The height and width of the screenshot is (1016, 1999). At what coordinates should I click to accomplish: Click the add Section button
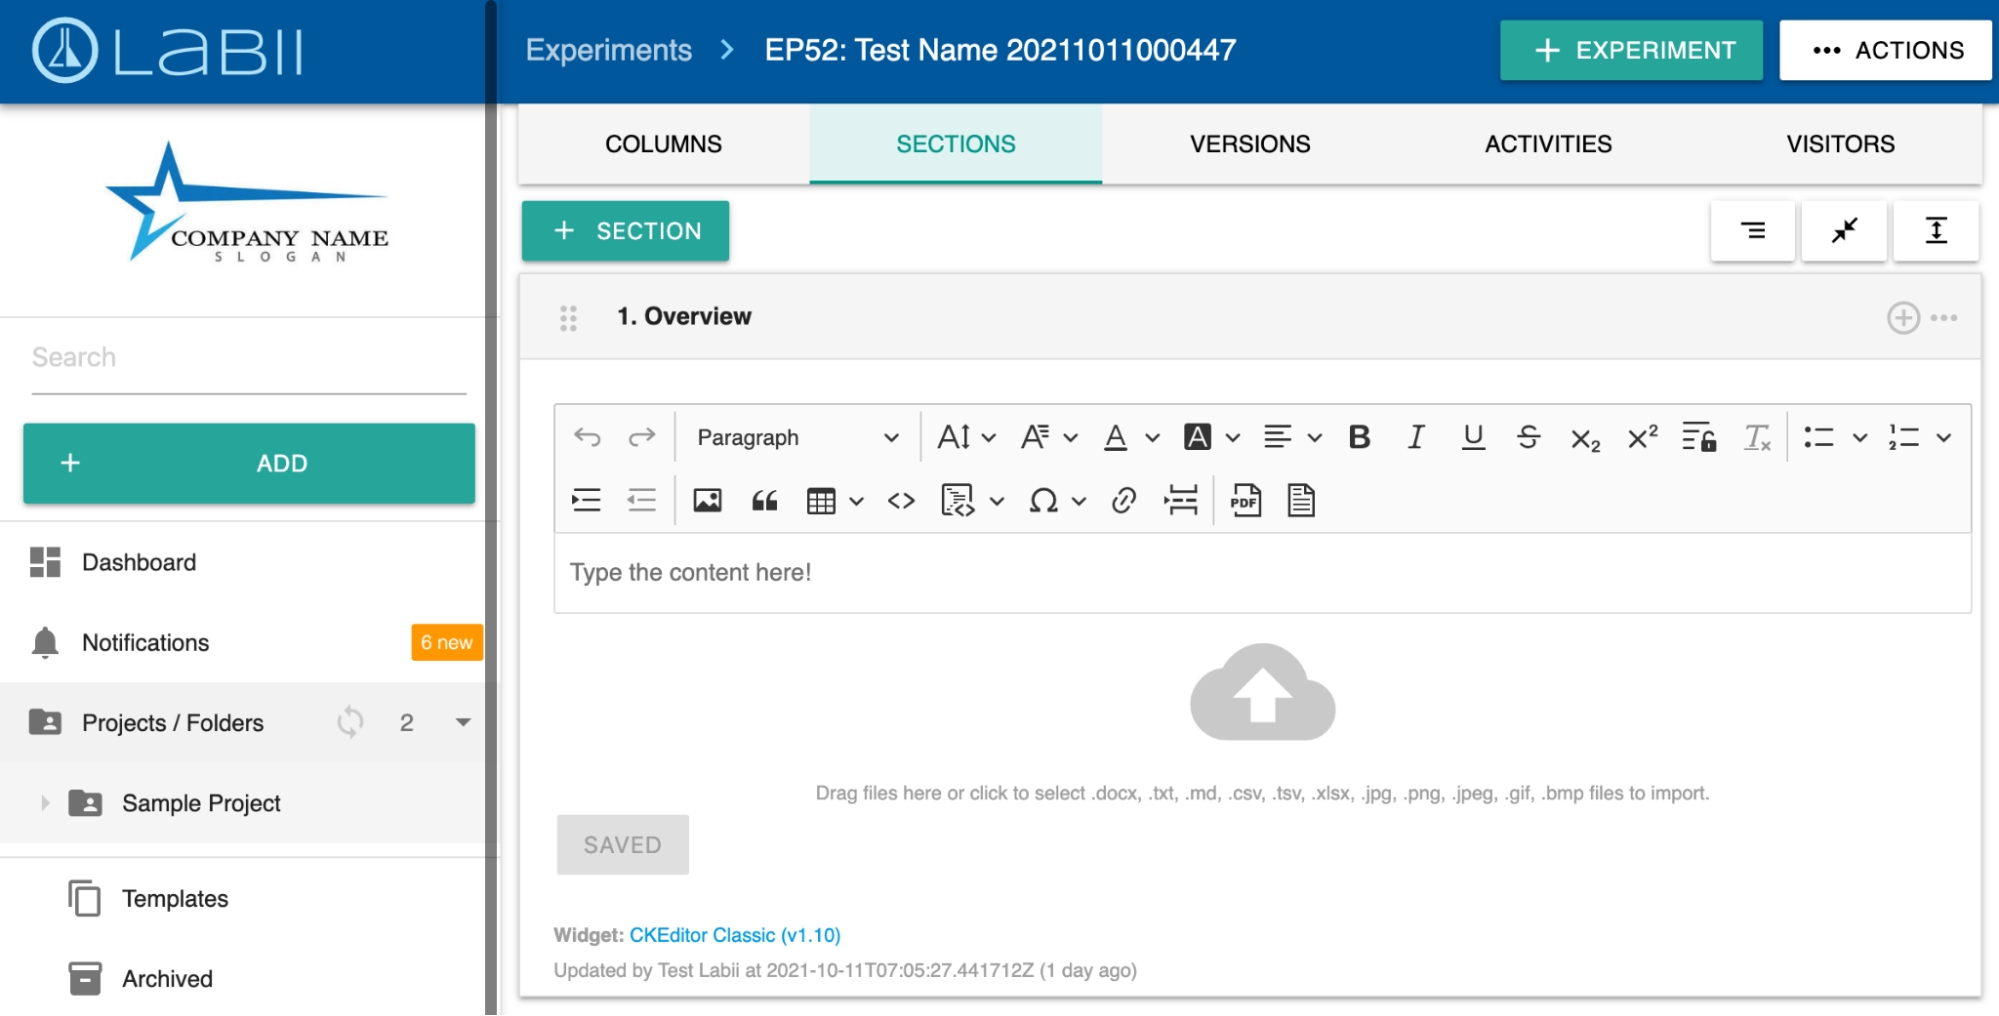625,231
